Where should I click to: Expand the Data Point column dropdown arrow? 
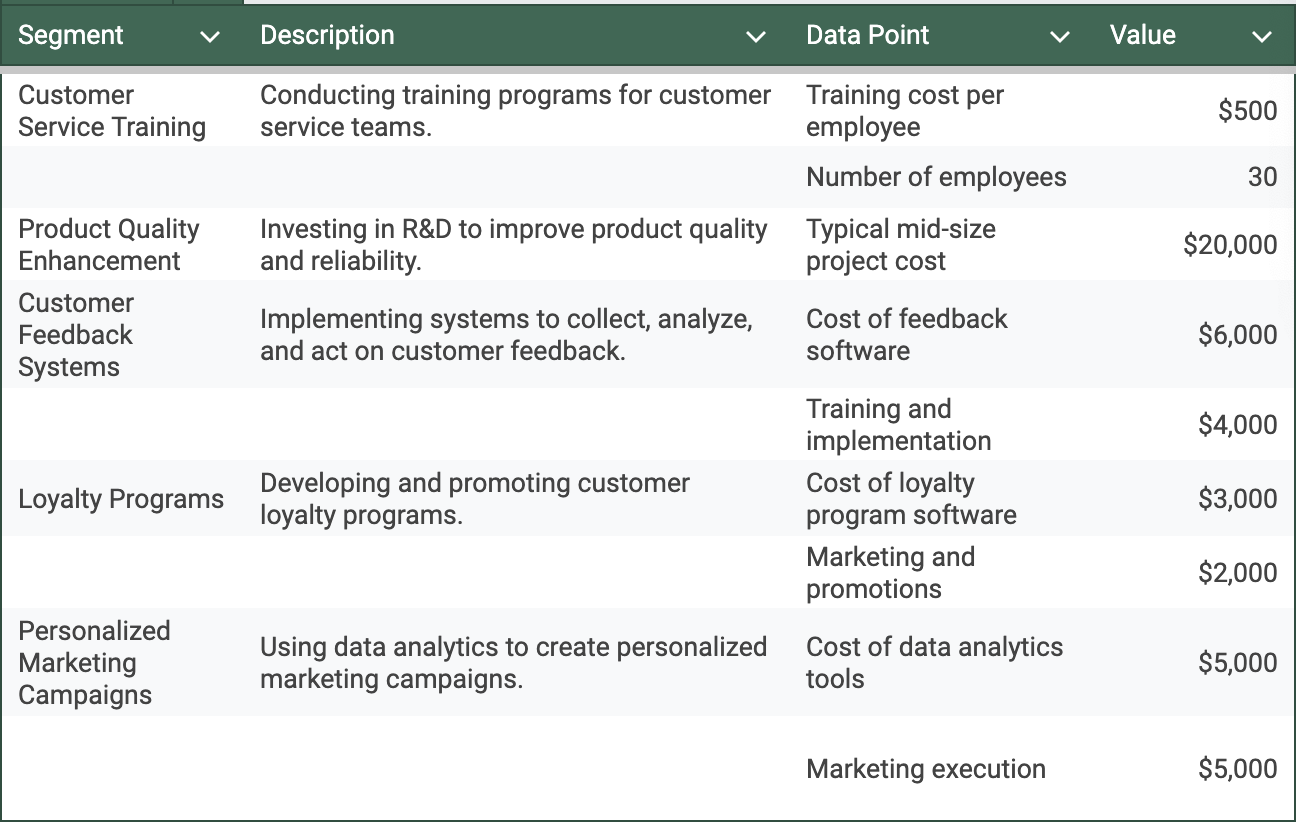coord(1059,37)
